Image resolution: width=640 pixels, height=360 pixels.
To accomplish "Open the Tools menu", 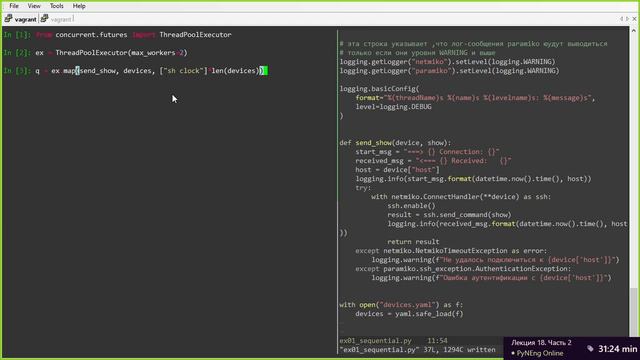I will (56, 6).
